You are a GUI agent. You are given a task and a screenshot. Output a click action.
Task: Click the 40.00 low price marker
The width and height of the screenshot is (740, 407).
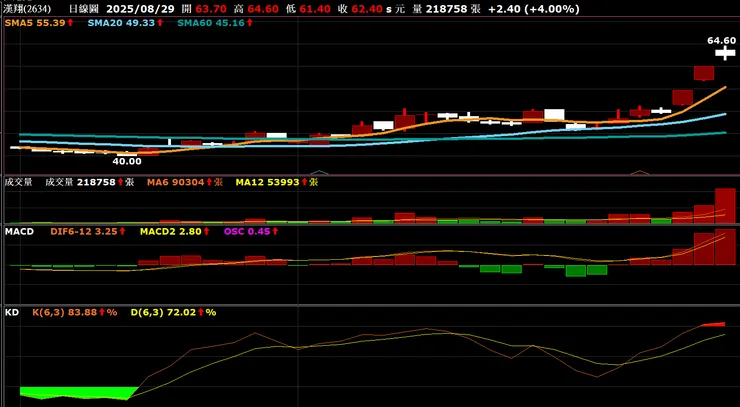click(127, 161)
